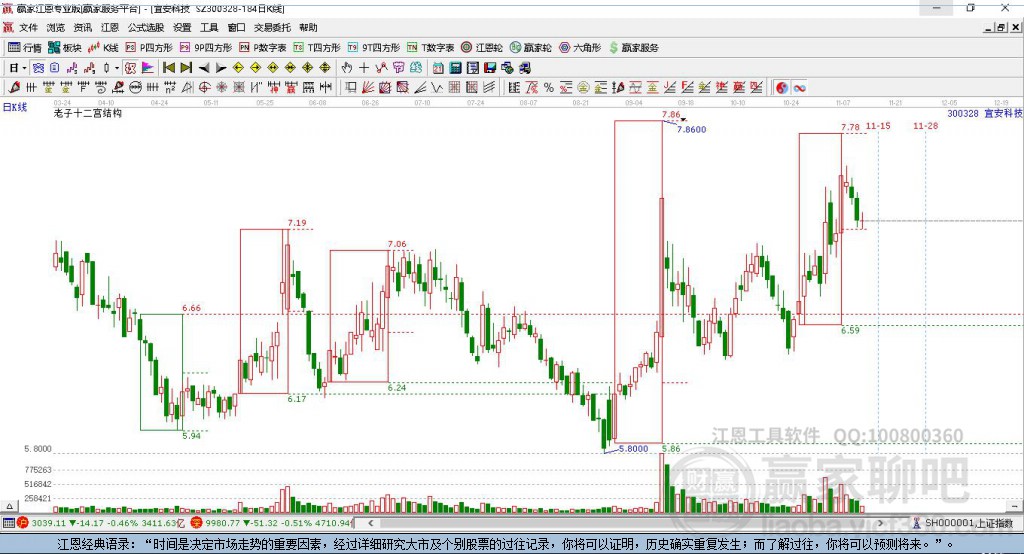This screenshot has height=554, width=1024.
Task: Click the SH000001 上证指数 status item
Action: point(963,523)
